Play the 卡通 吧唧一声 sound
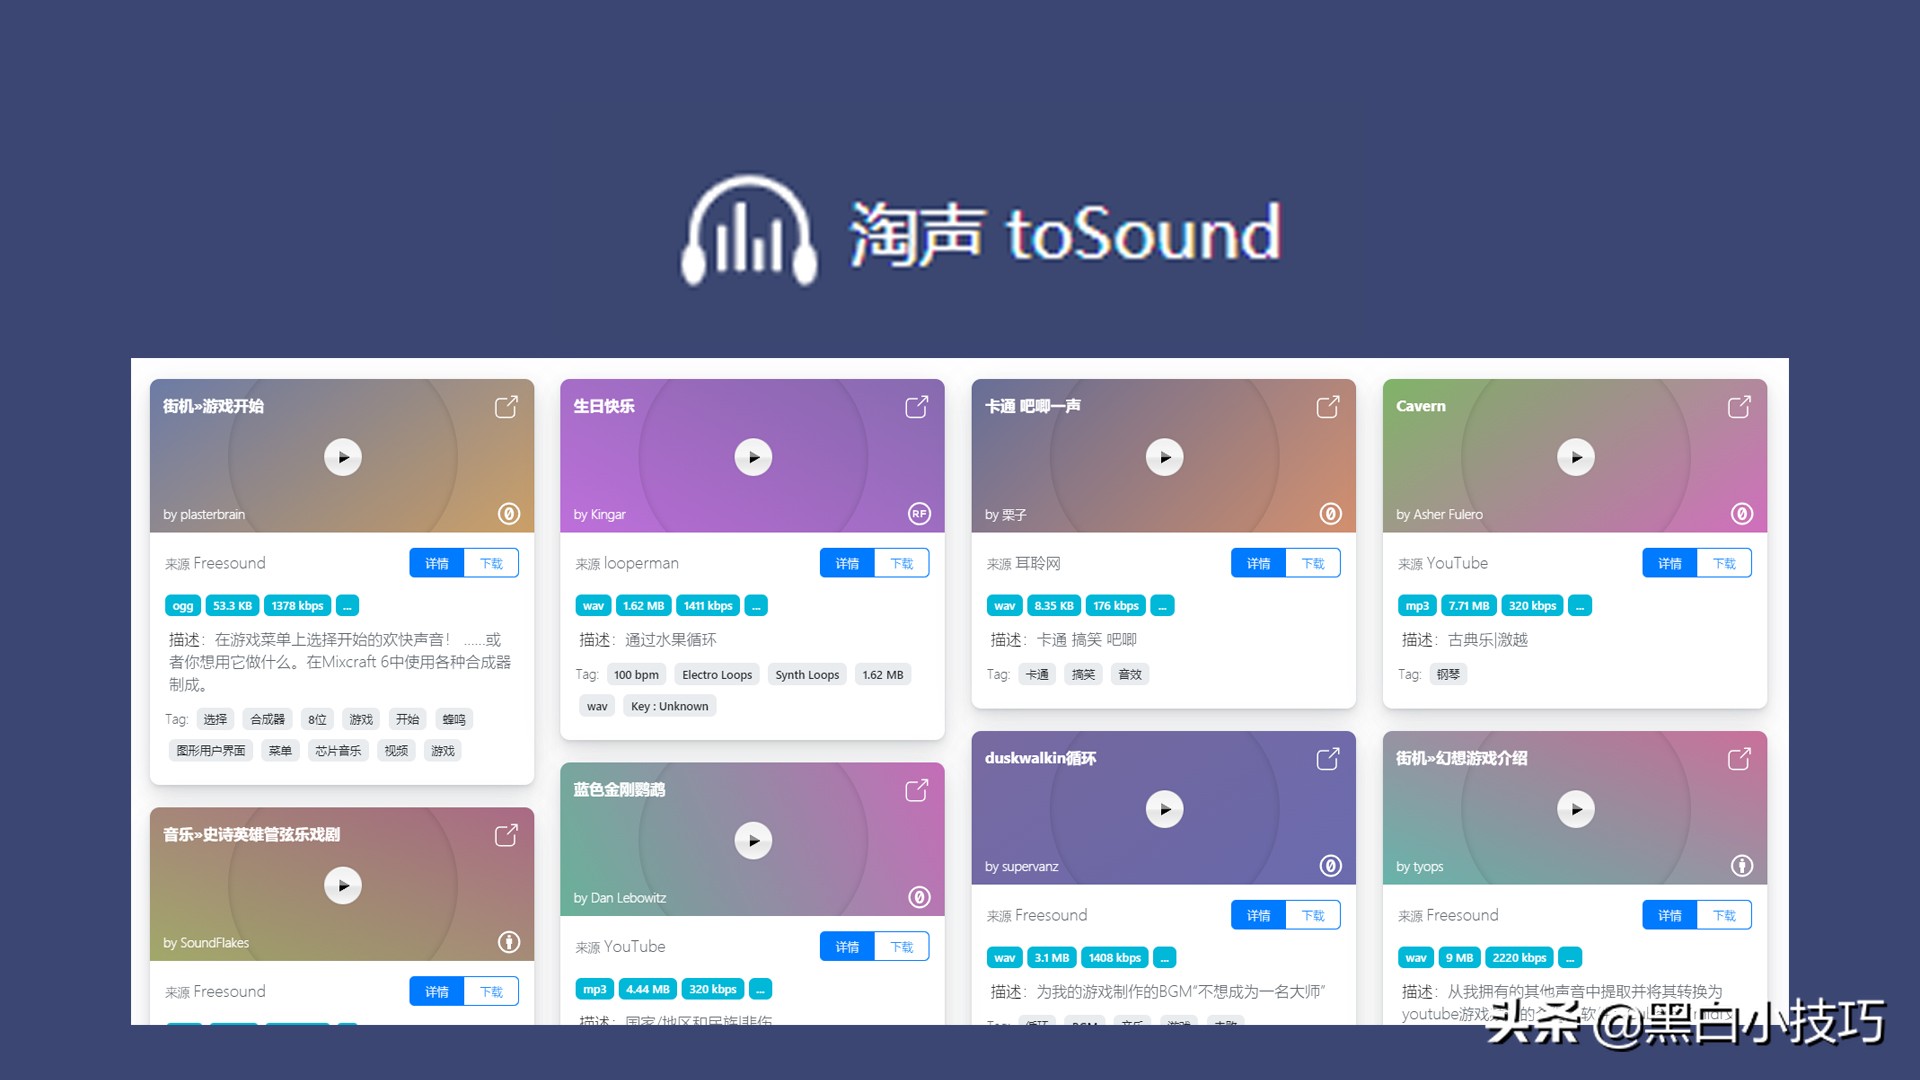This screenshot has height=1080, width=1920. pos(1164,457)
